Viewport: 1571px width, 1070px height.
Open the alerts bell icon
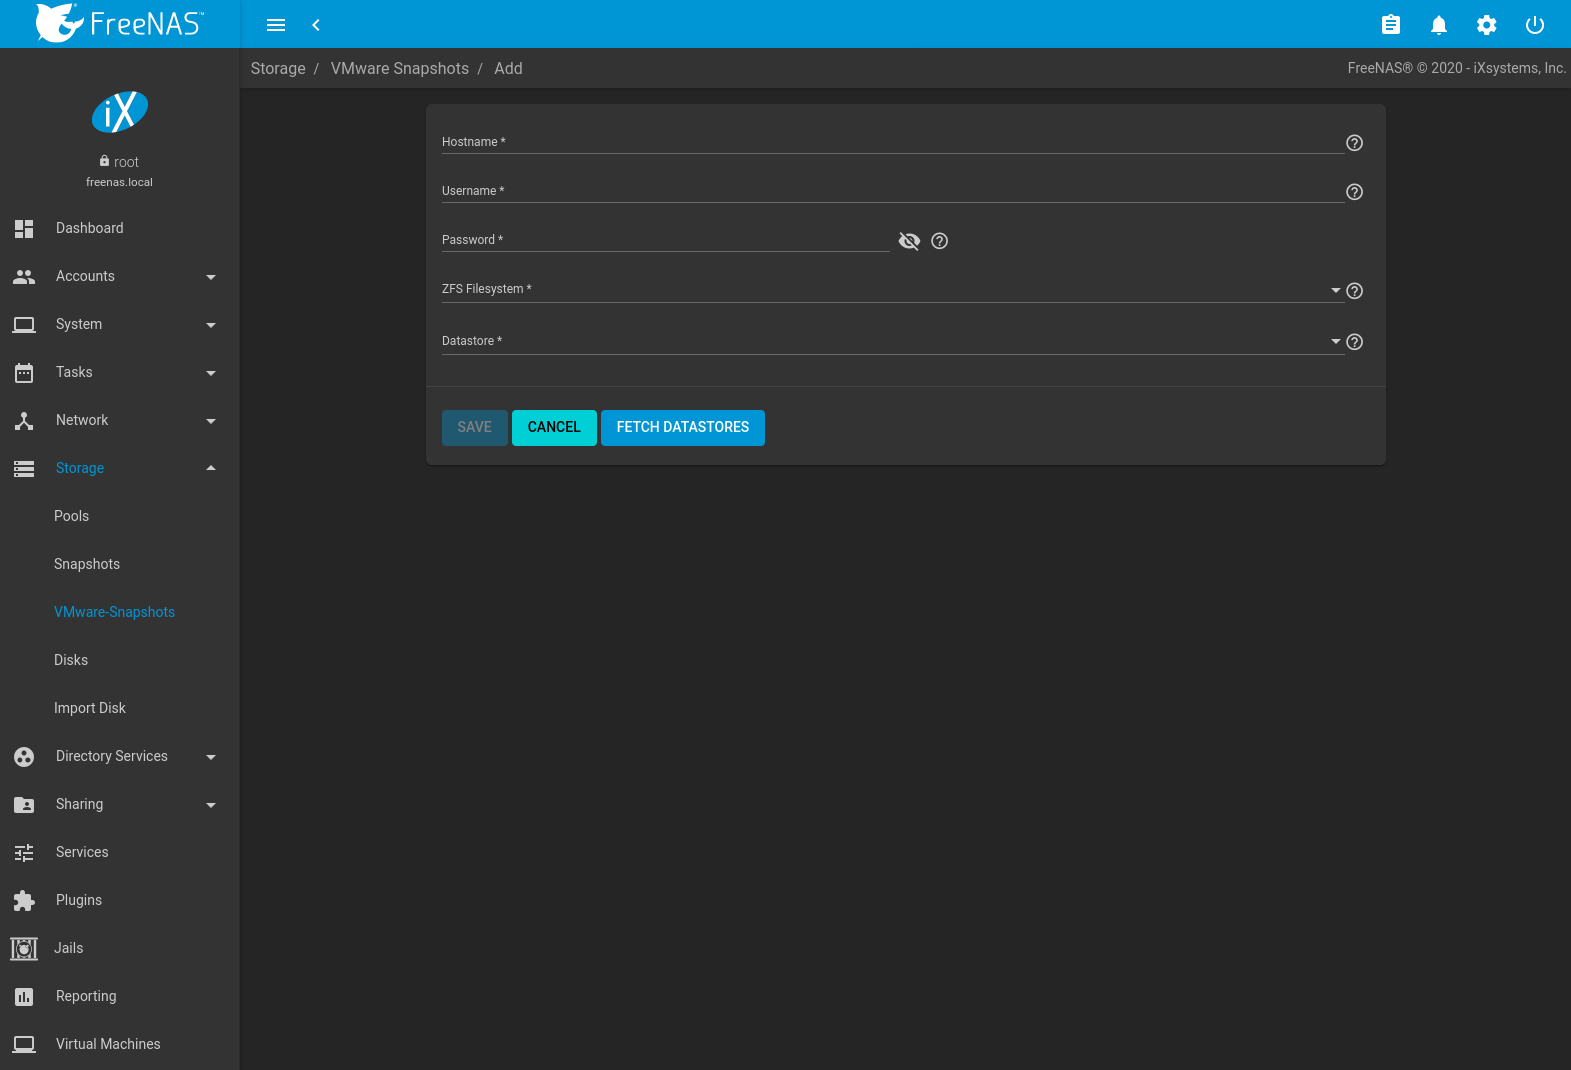click(x=1438, y=25)
